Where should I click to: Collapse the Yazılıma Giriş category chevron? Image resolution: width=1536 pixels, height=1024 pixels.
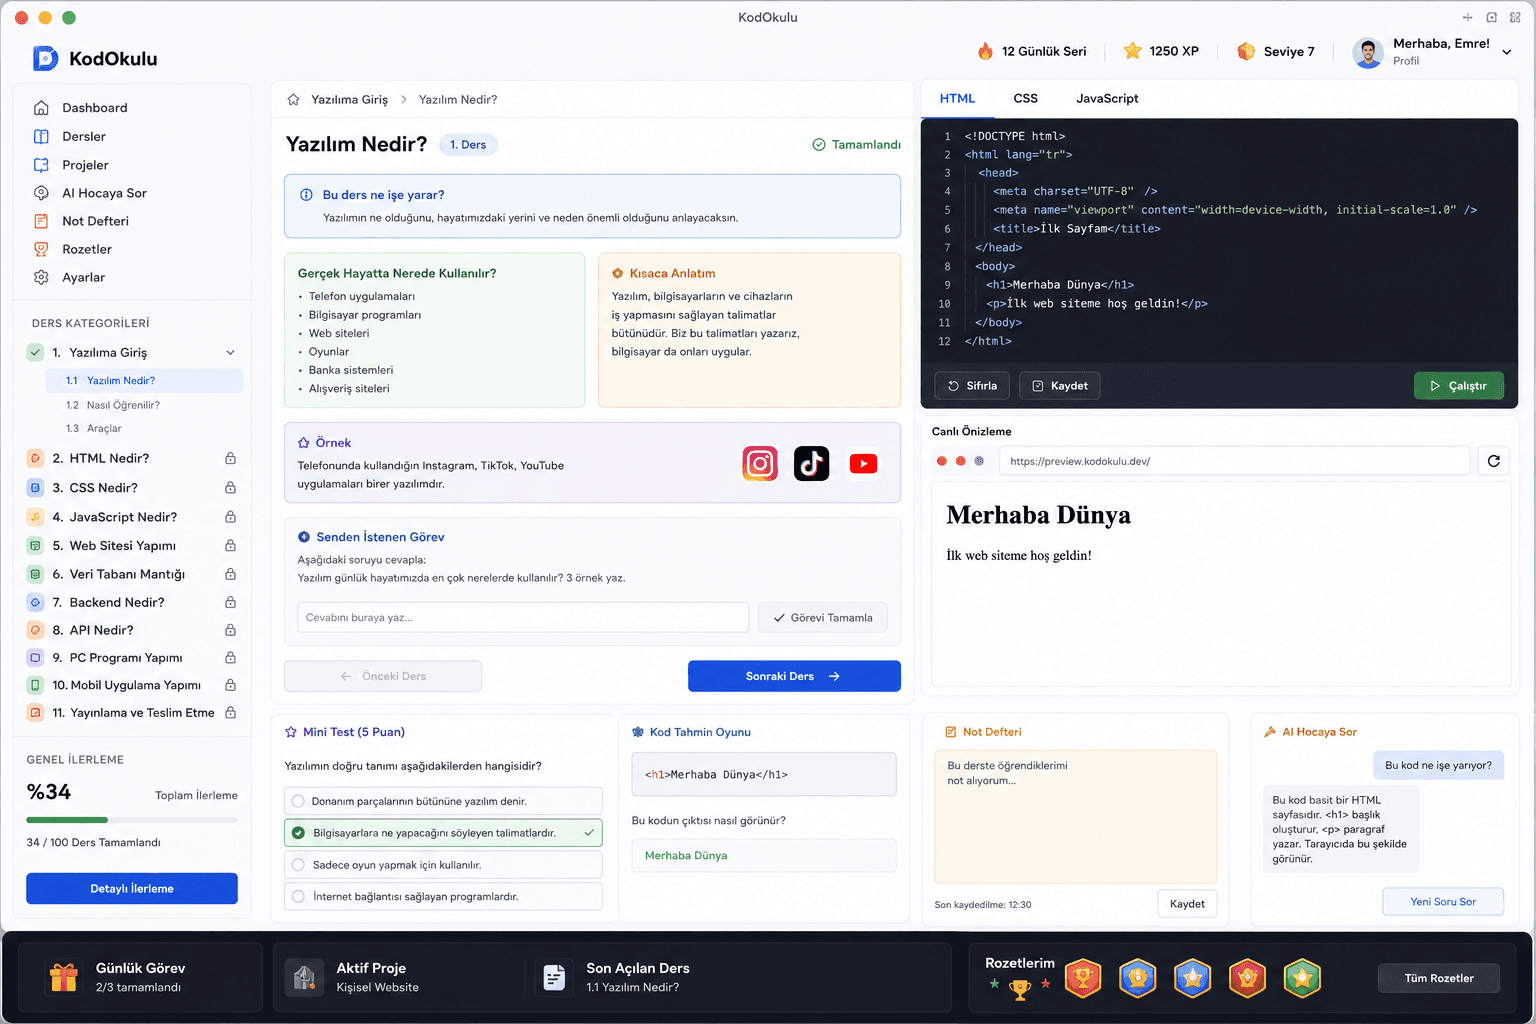(x=230, y=352)
